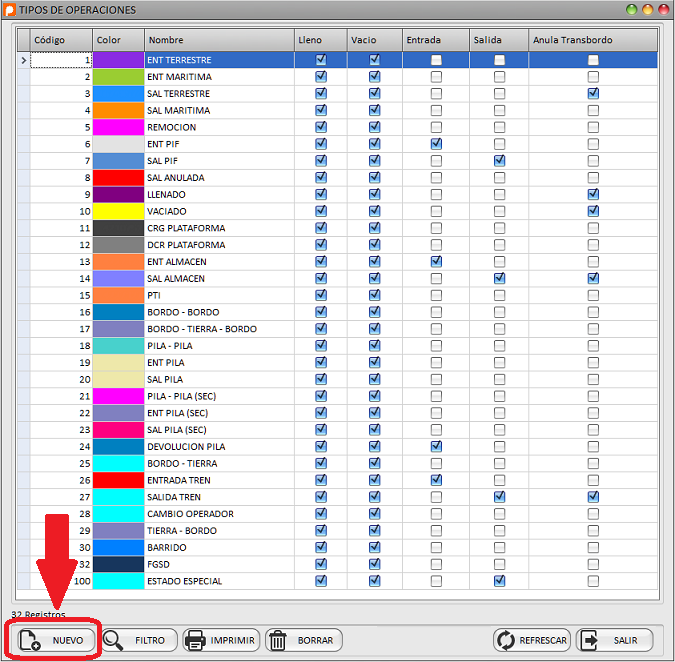Select the PILA - PILA (SEC) cell
Screen dimensions: 675x662
[220, 396]
